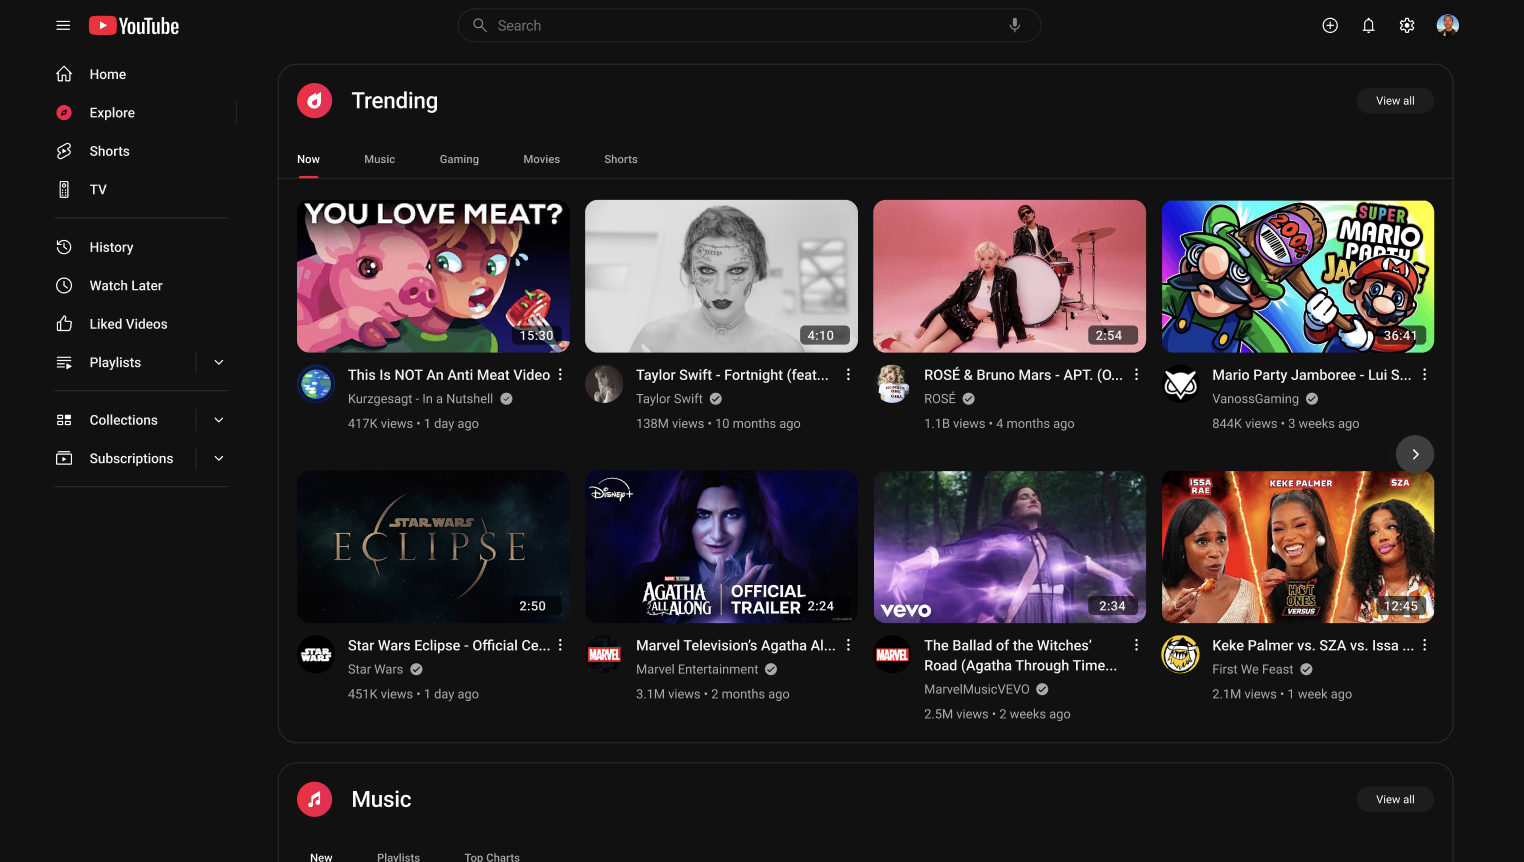Image resolution: width=1524 pixels, height=862 pixels.
Task: Open Keke Palmer vs. SZA thumbnail
Action: [x=1297, y=547]
